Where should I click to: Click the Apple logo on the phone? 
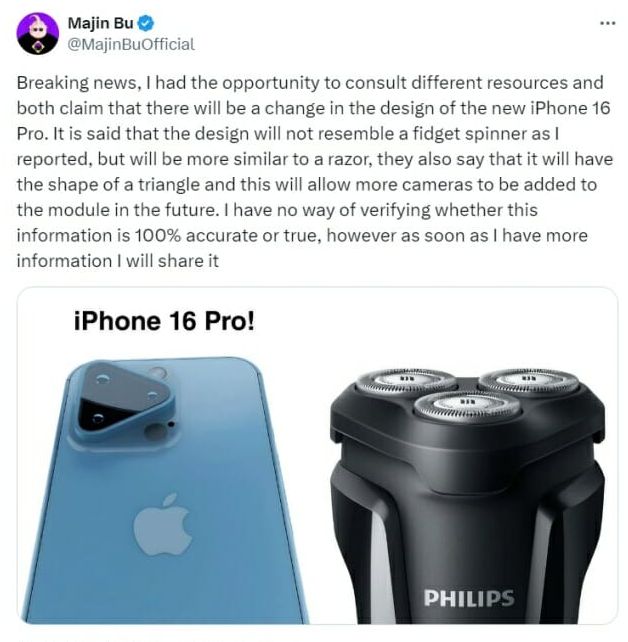pyautogui.click(x=163, y=525)
